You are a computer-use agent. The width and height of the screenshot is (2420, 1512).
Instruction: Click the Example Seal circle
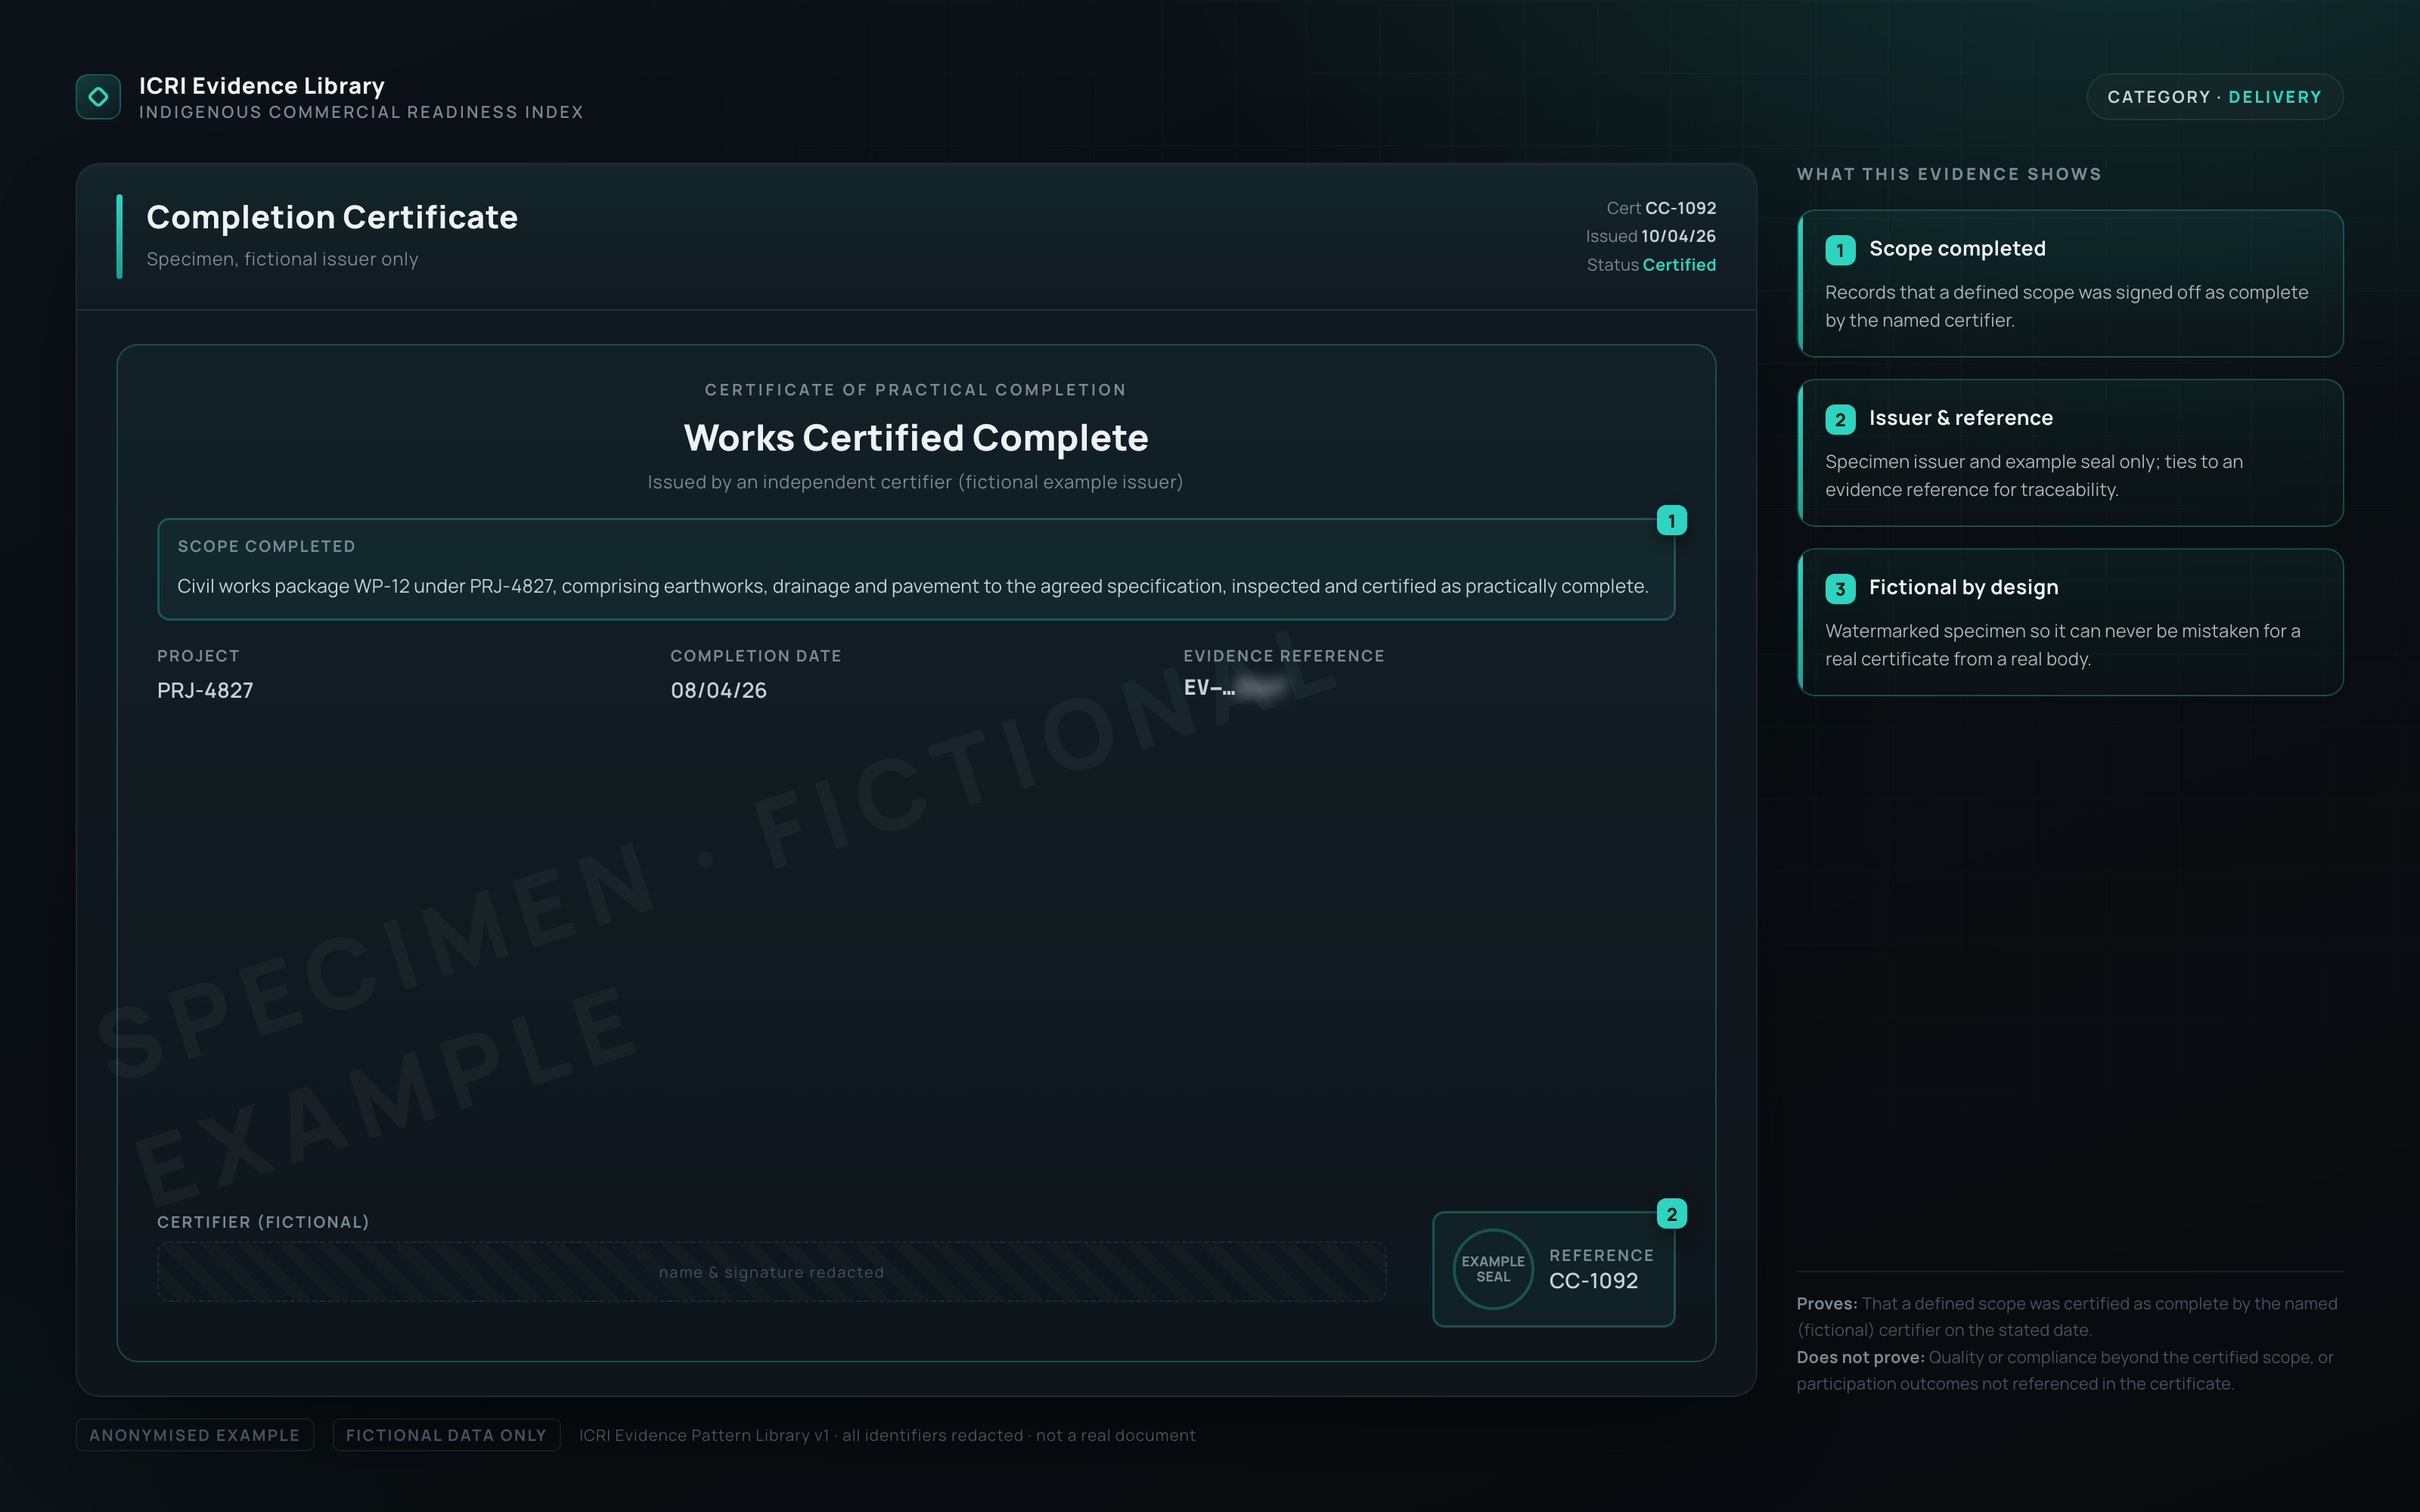[x=1492, y=1269]
